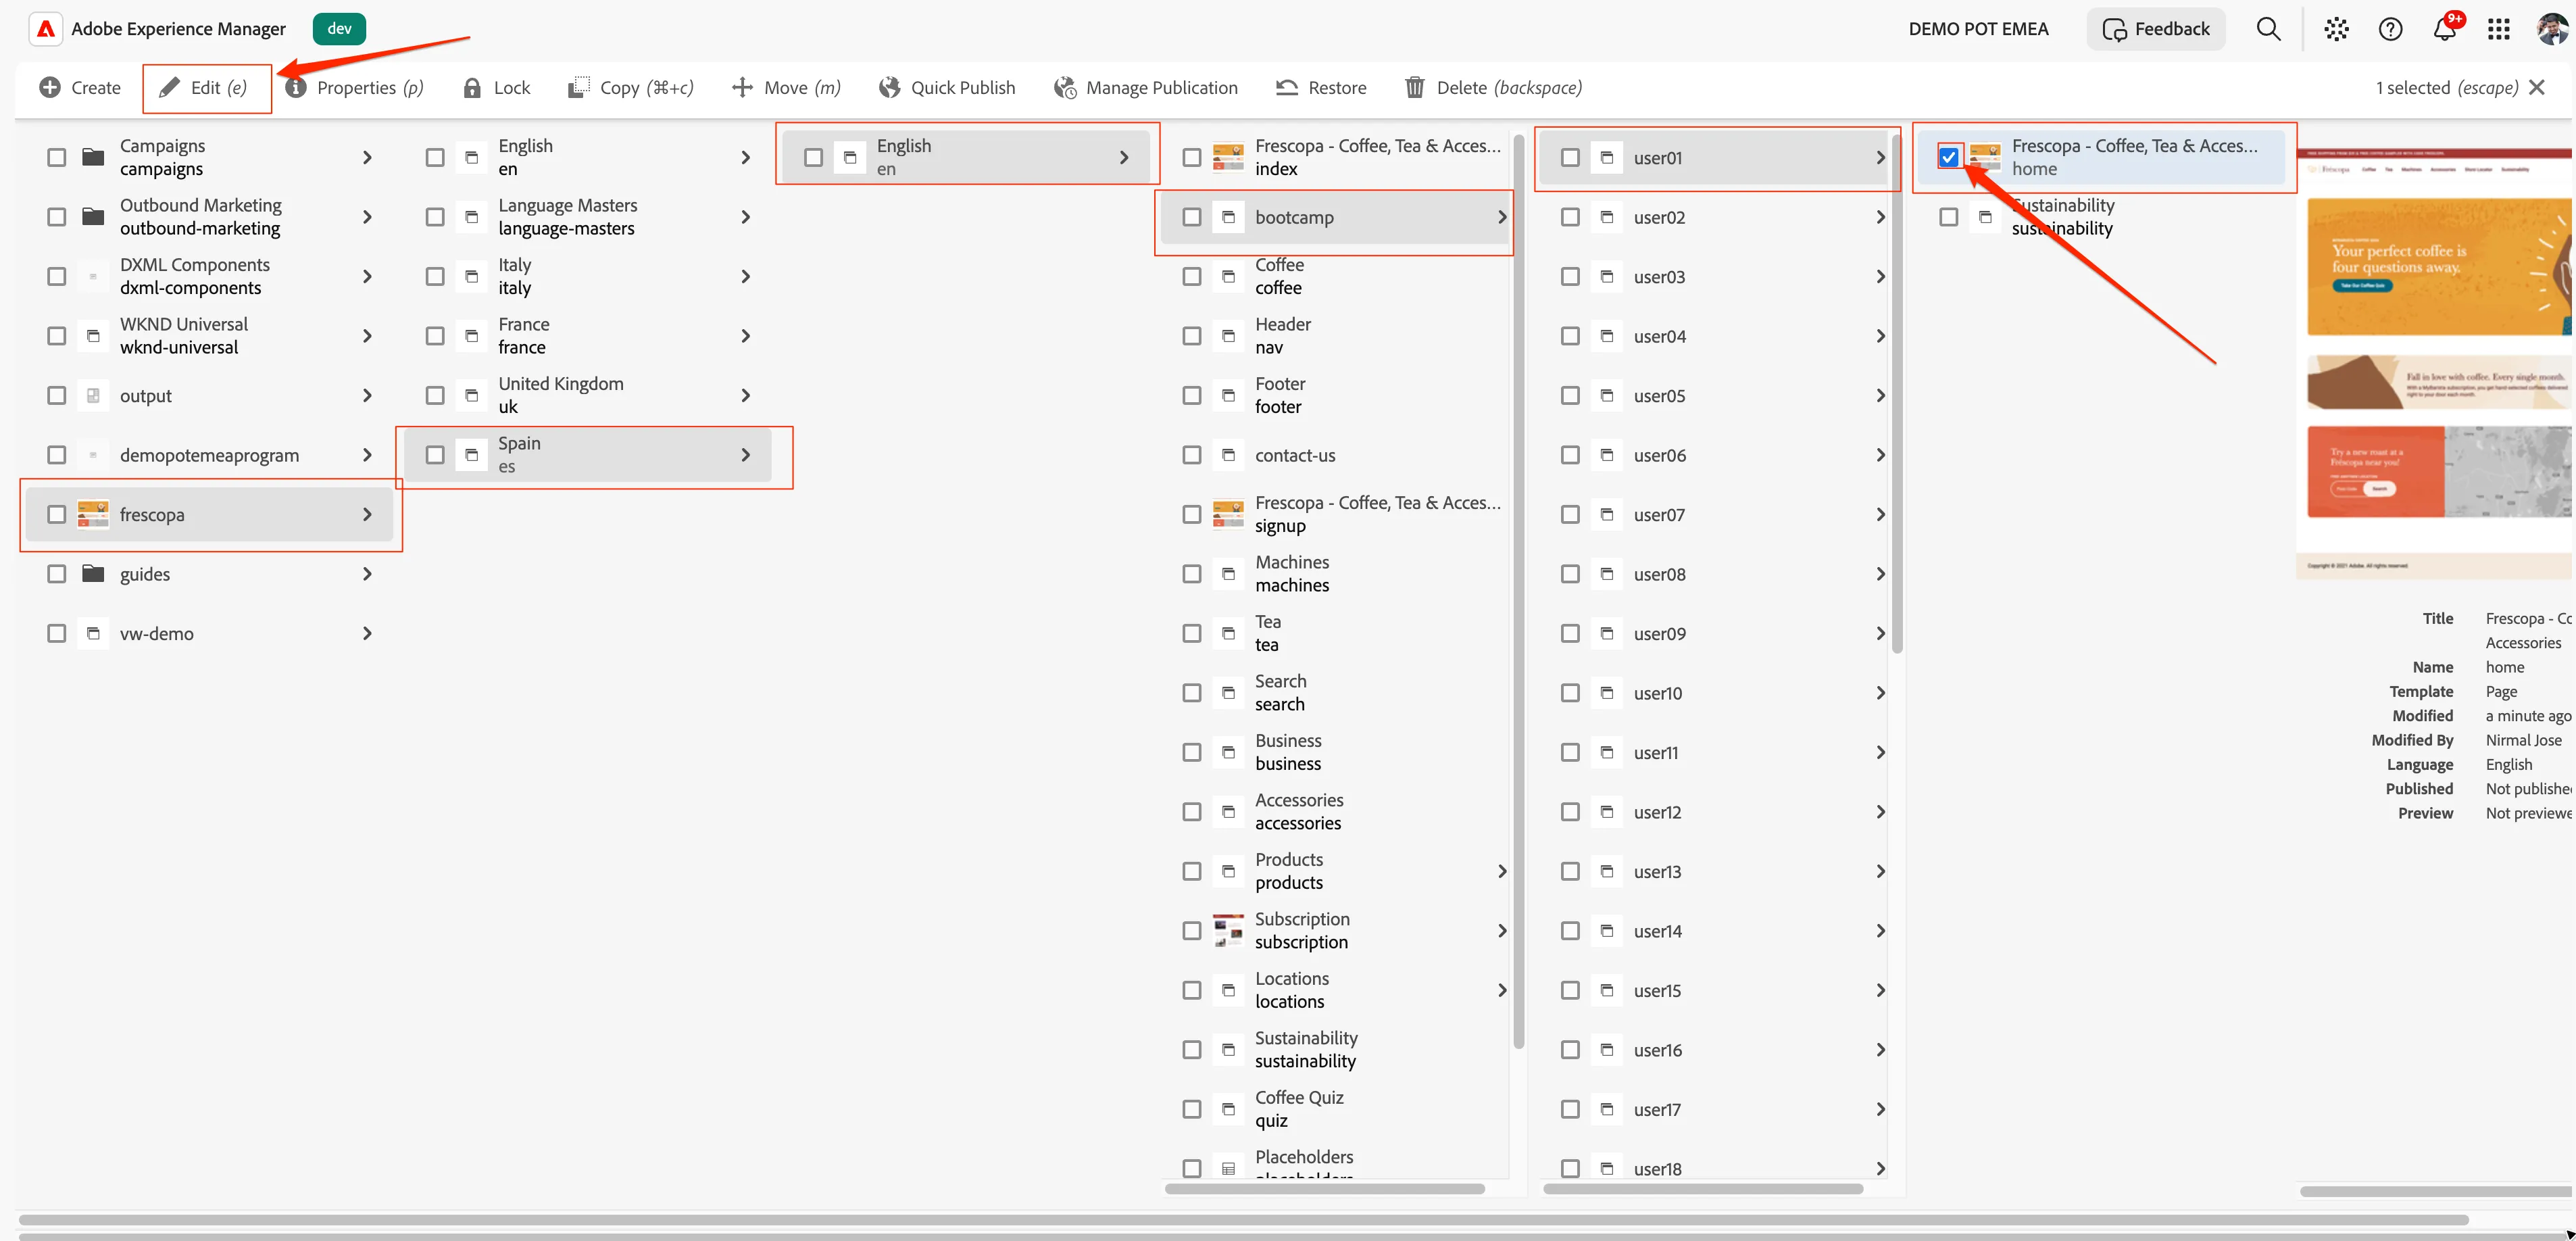Open the help question mark icon

pos(2390,29)
